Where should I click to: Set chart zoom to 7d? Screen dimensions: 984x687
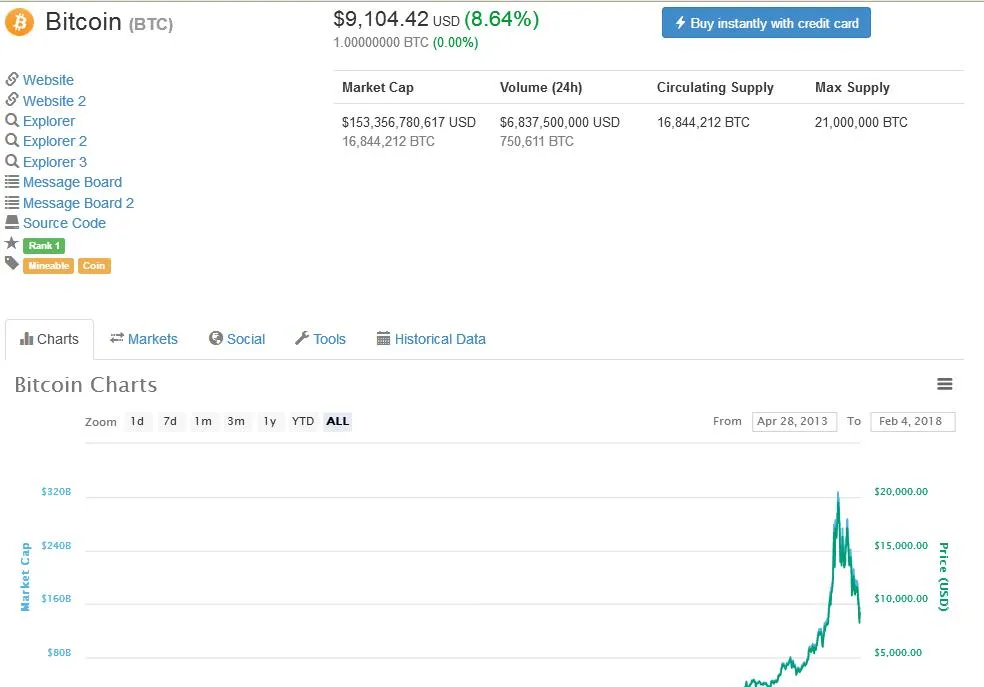170,421
